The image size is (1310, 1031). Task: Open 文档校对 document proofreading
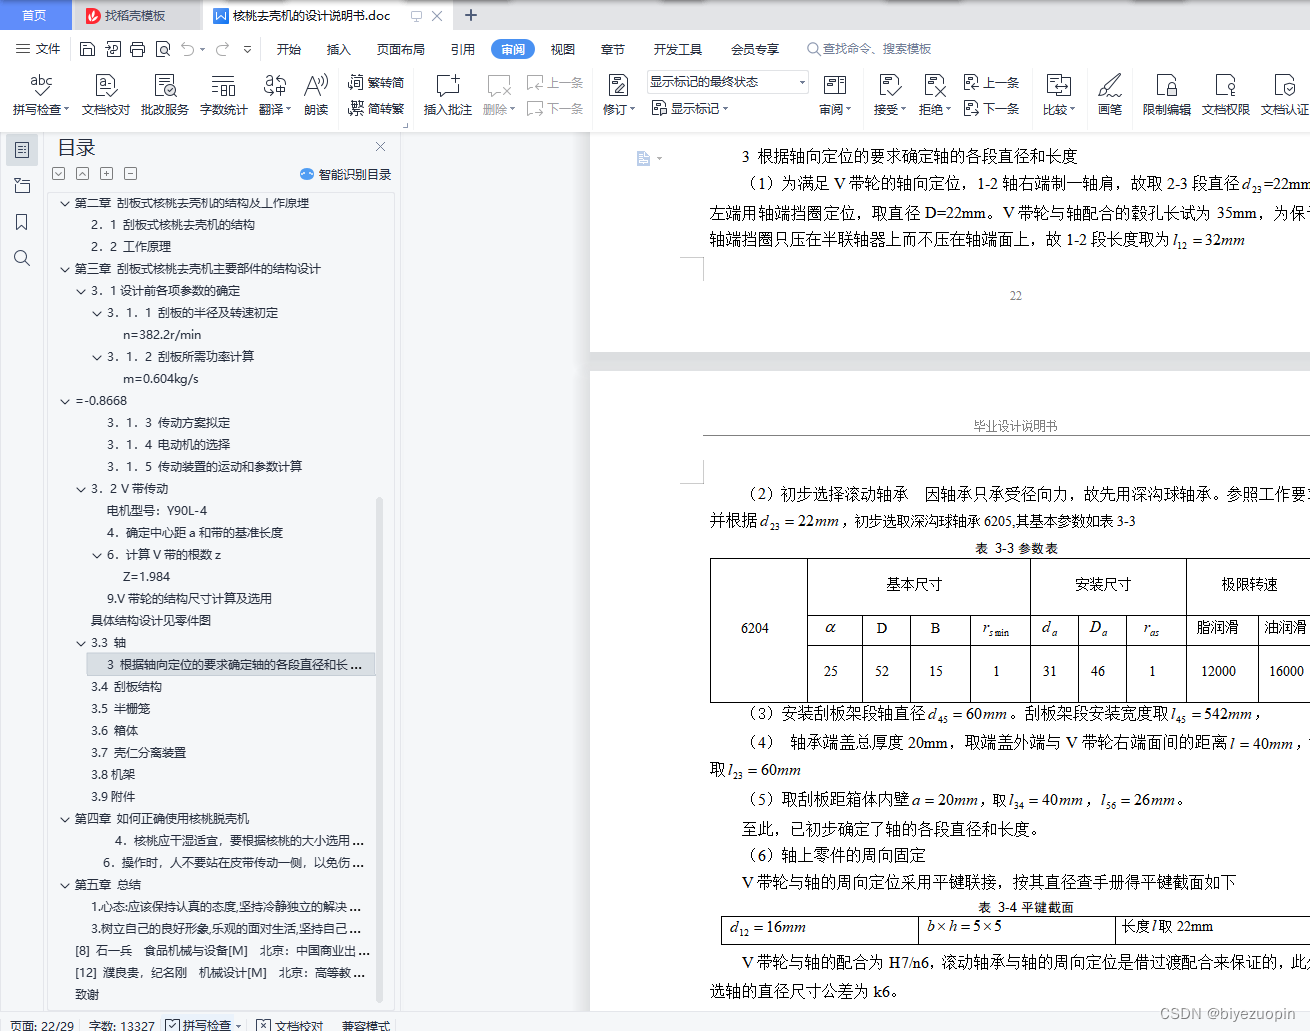pyautogui.click(x=106, y=95)
